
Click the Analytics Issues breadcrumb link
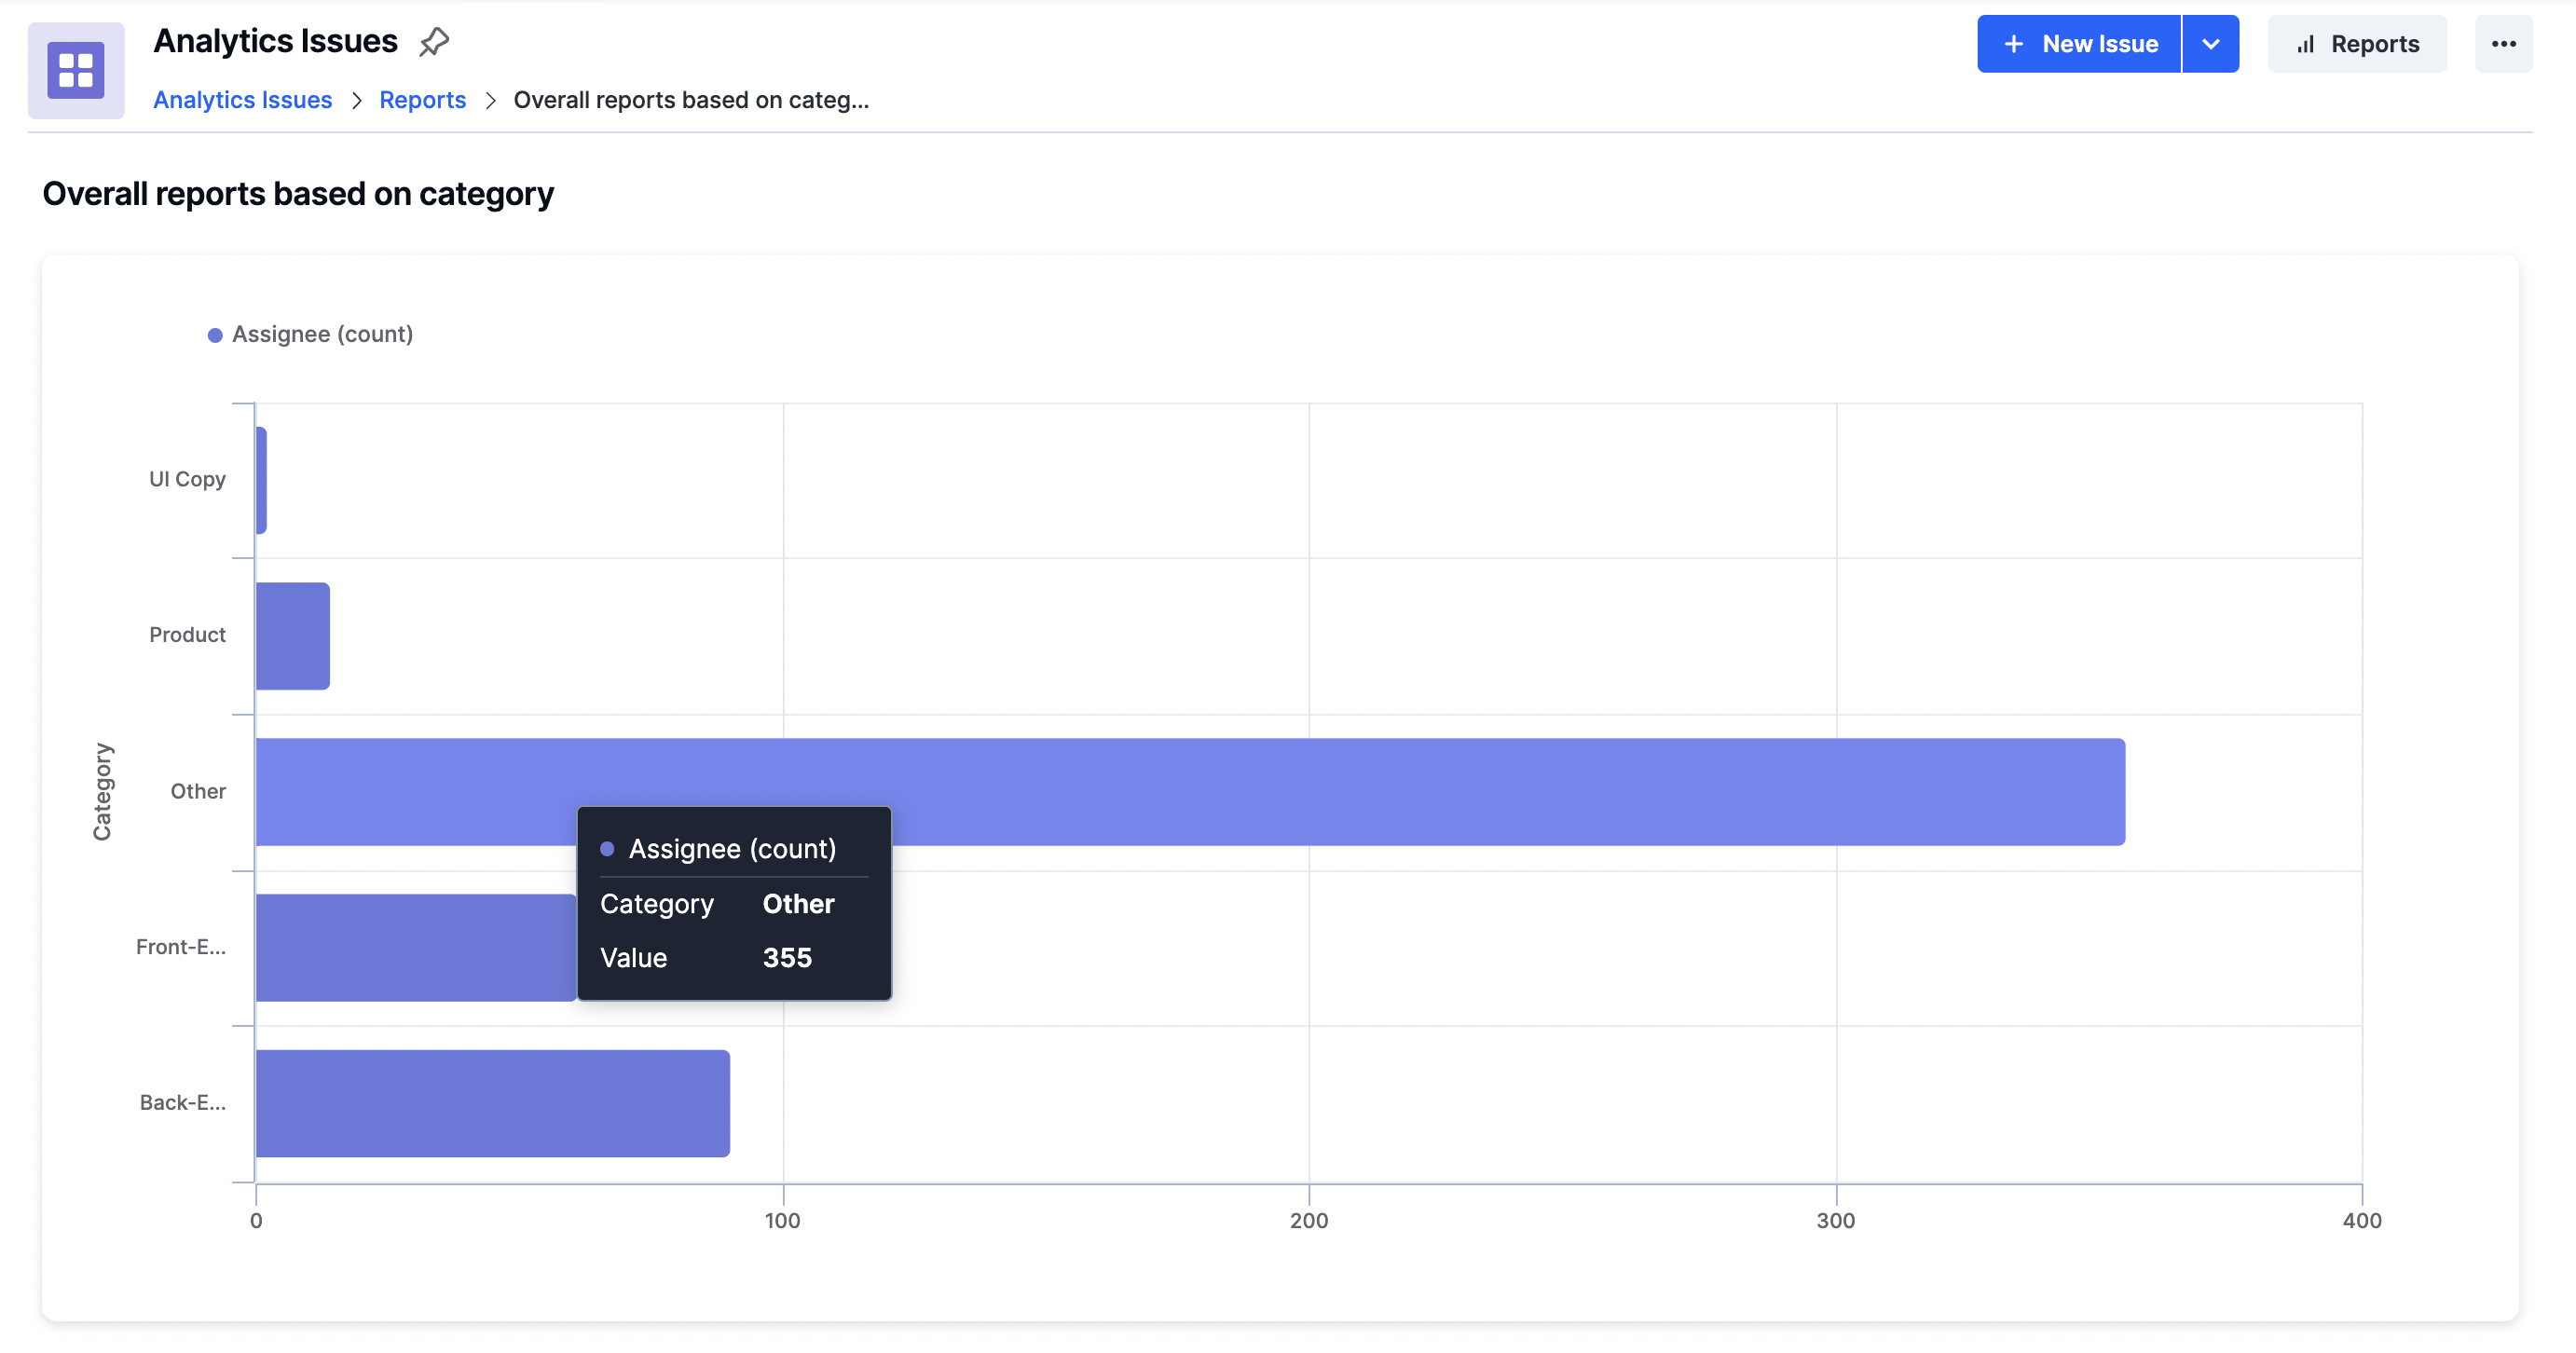click(x=242, y=99)
